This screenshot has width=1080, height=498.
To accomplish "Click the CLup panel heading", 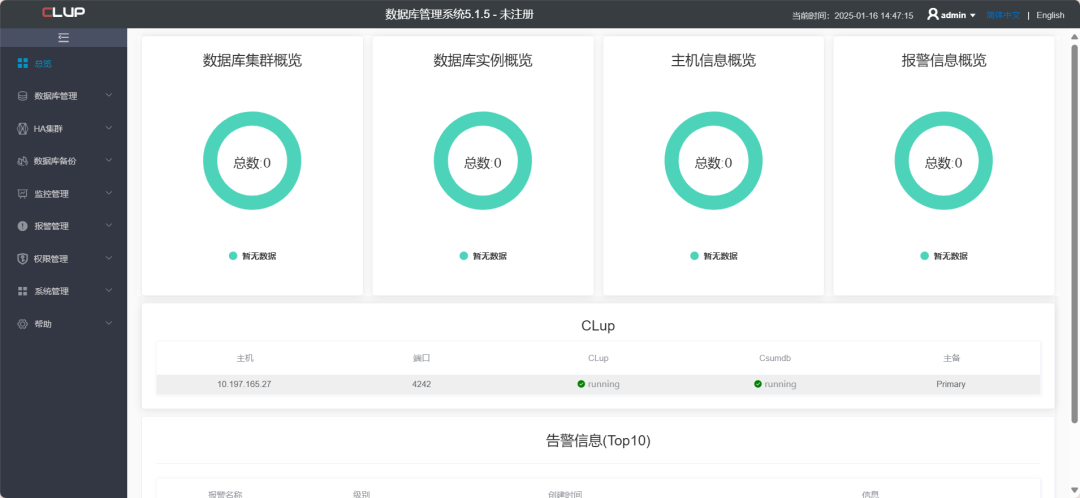I will click(598, 326).
